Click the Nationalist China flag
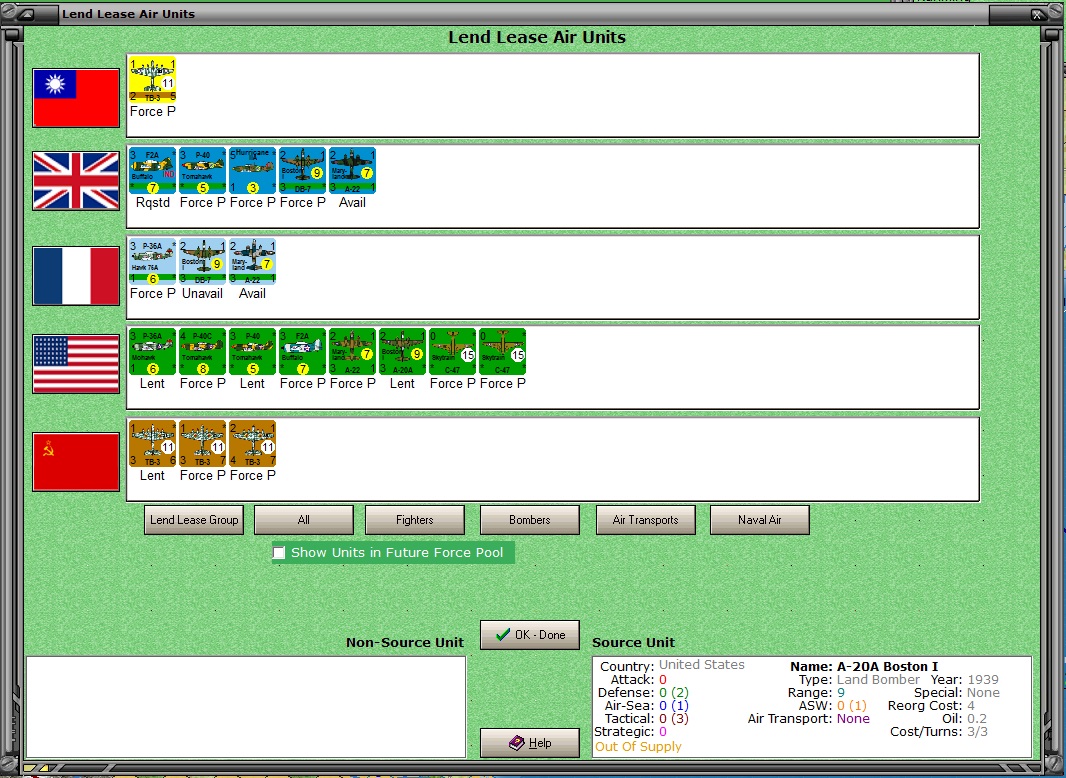The height and width of the screenshot is (778, 1066). click(76, 97)
